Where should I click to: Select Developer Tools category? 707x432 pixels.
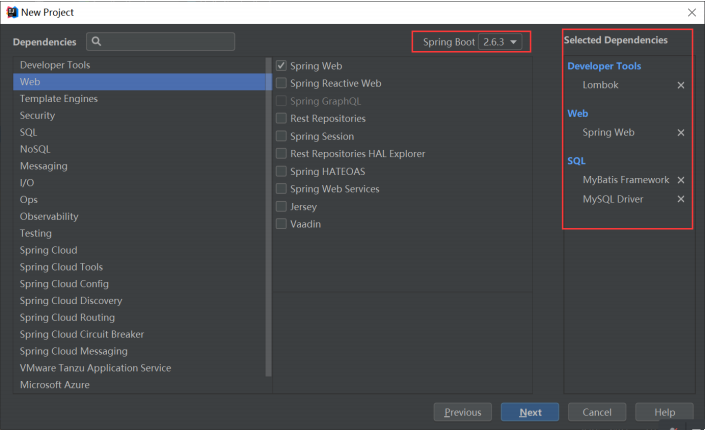coord(140,65)
